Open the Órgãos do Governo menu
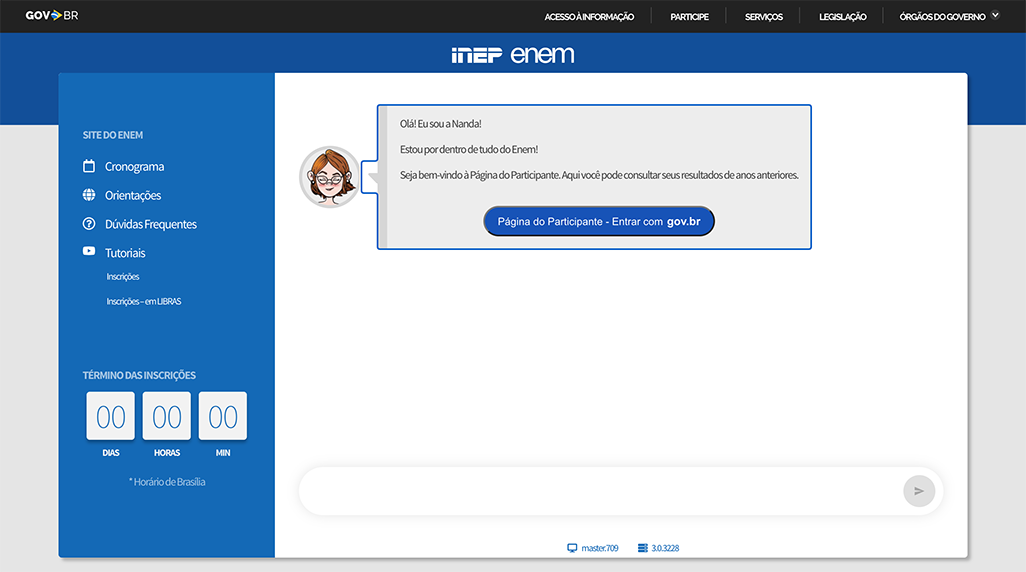The image size is (1026, 572). tap(942, 16)
